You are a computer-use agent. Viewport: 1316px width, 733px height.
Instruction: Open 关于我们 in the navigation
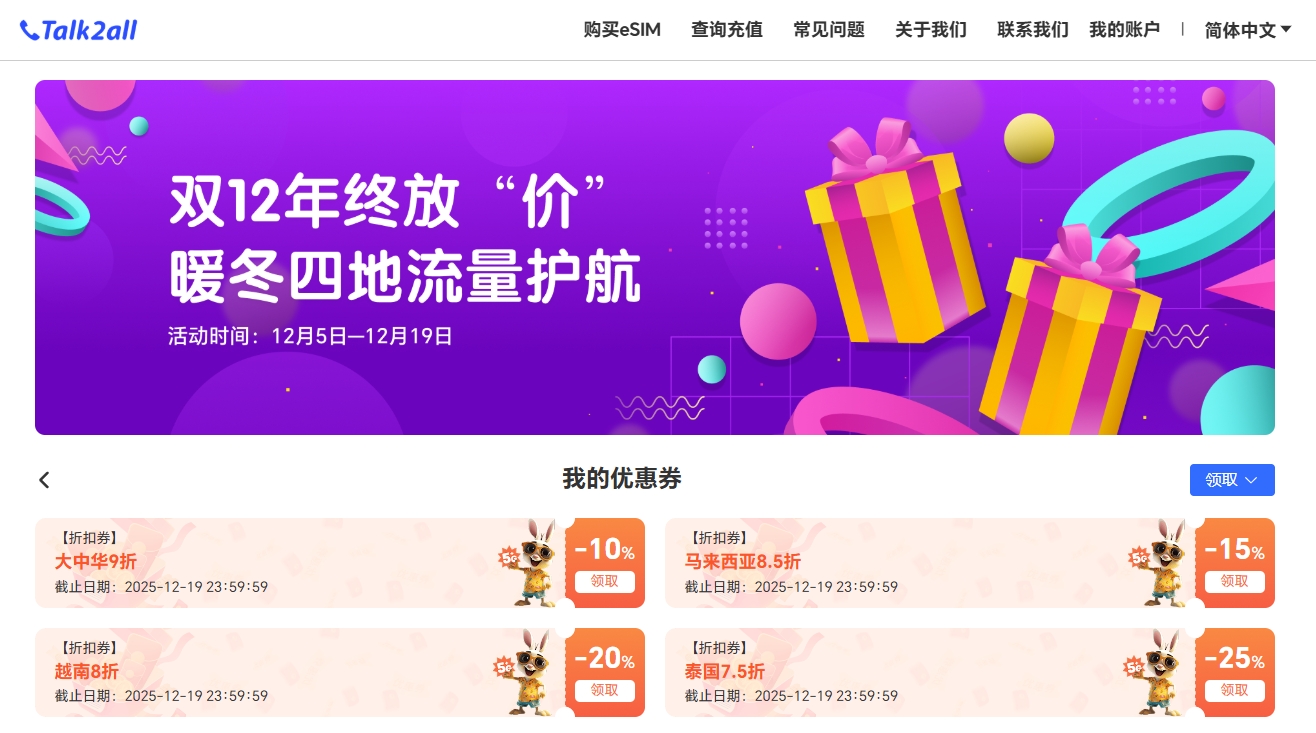[931, 30]
